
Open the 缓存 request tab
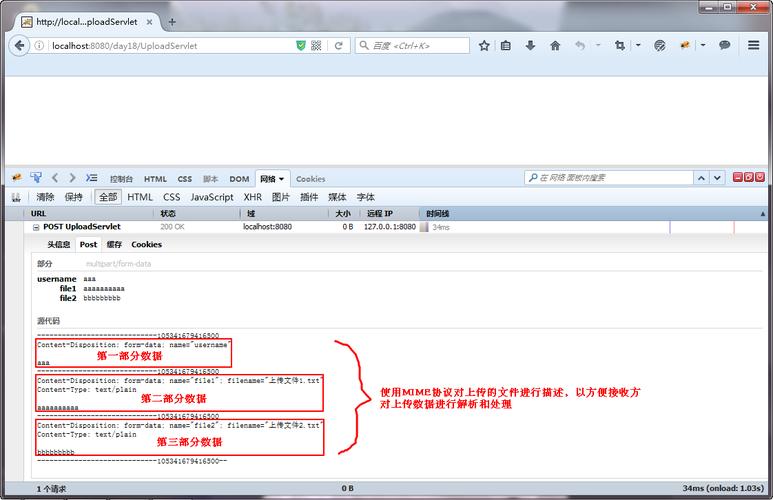click(x=114, y=245)
